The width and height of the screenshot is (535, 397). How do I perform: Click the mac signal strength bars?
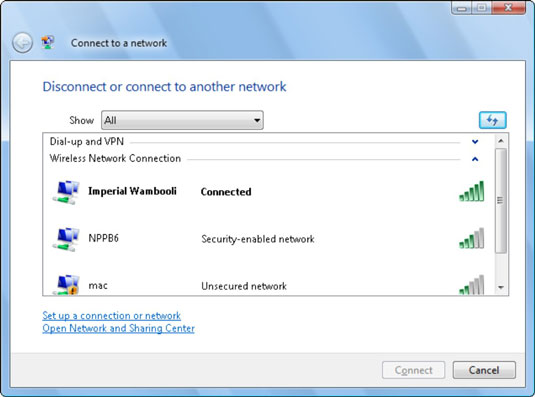pos(472,285)
